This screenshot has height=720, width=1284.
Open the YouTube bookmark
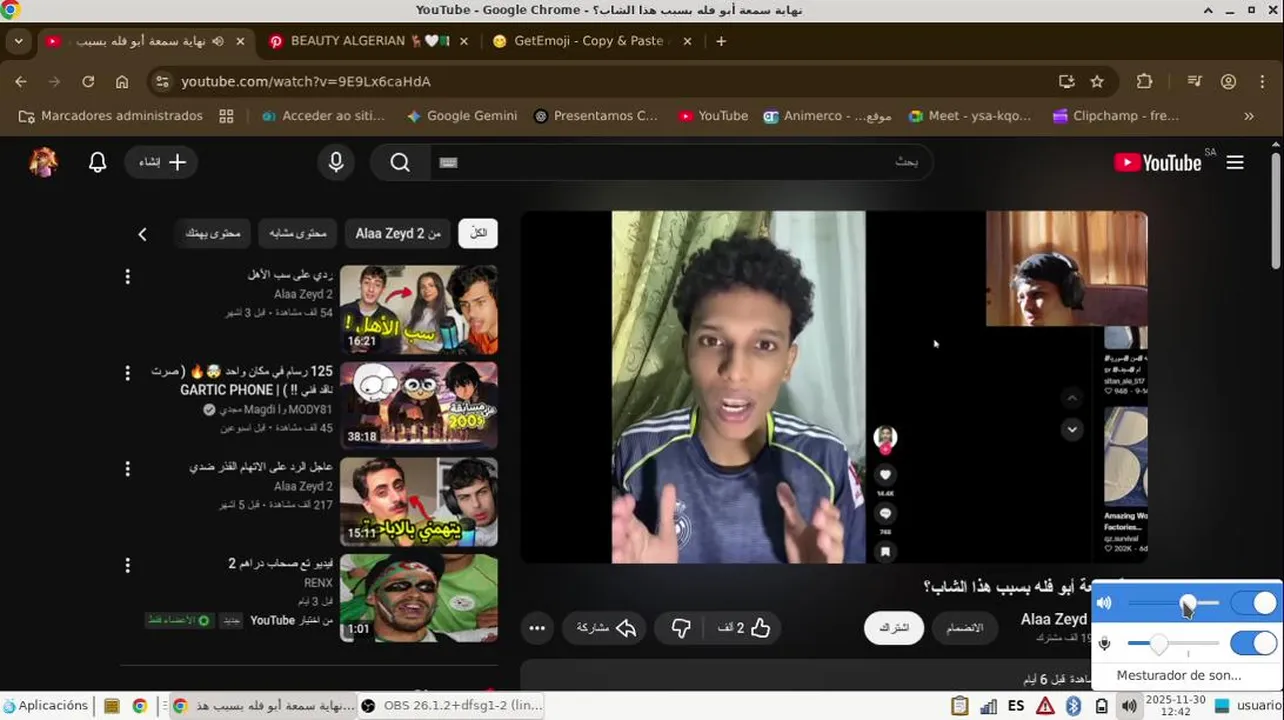(712, 116)
